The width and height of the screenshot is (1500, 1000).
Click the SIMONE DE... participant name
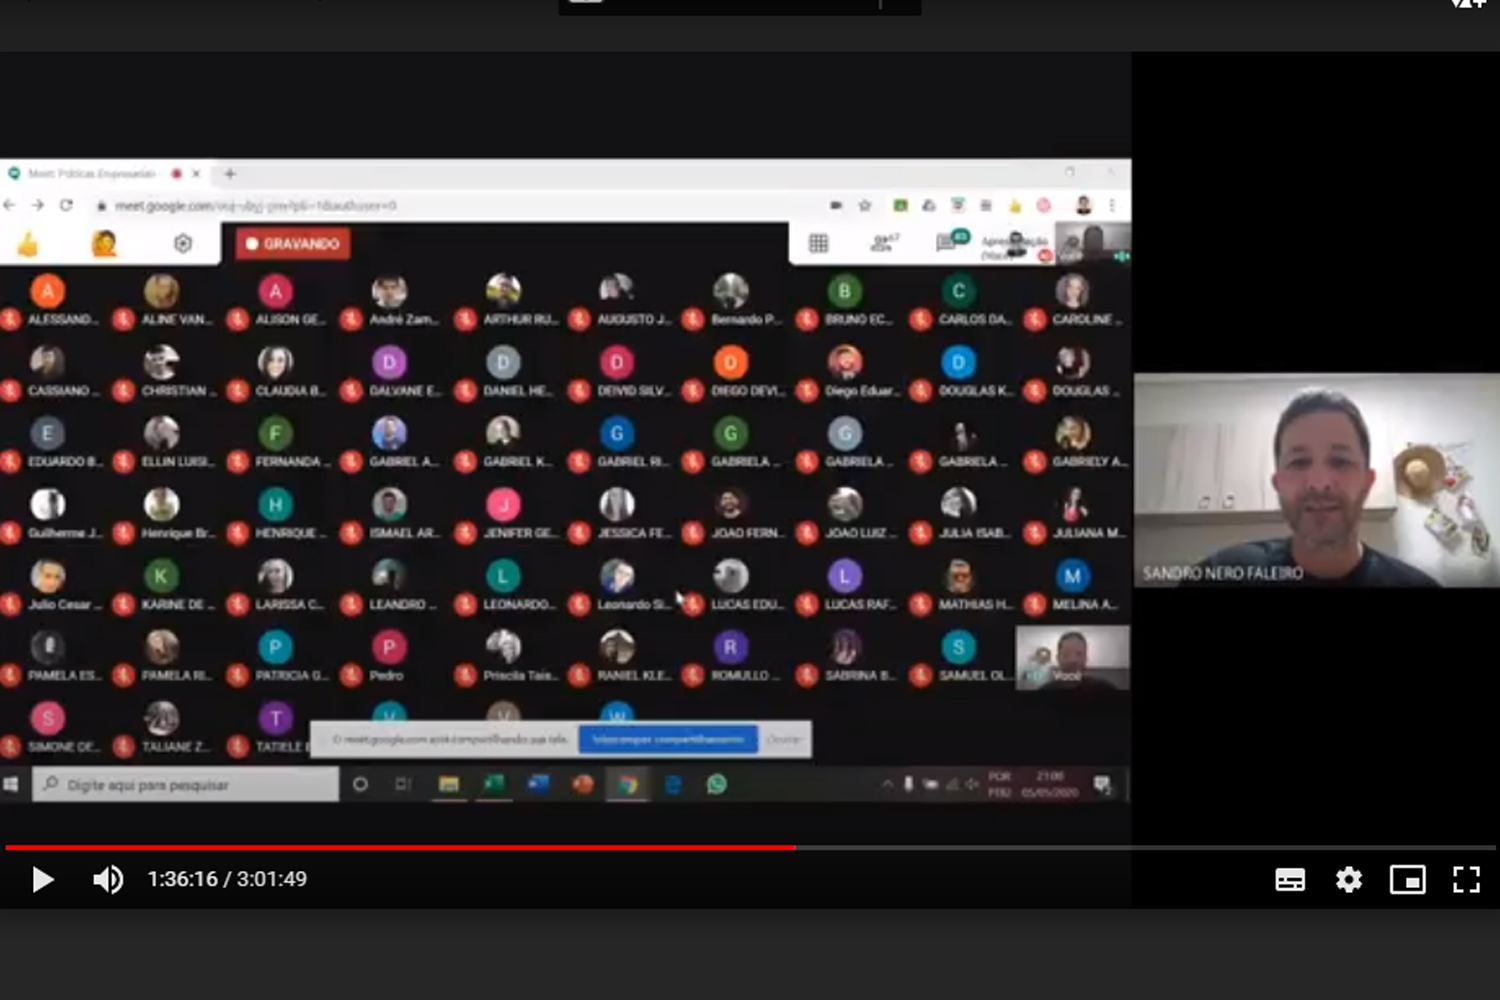64,747
